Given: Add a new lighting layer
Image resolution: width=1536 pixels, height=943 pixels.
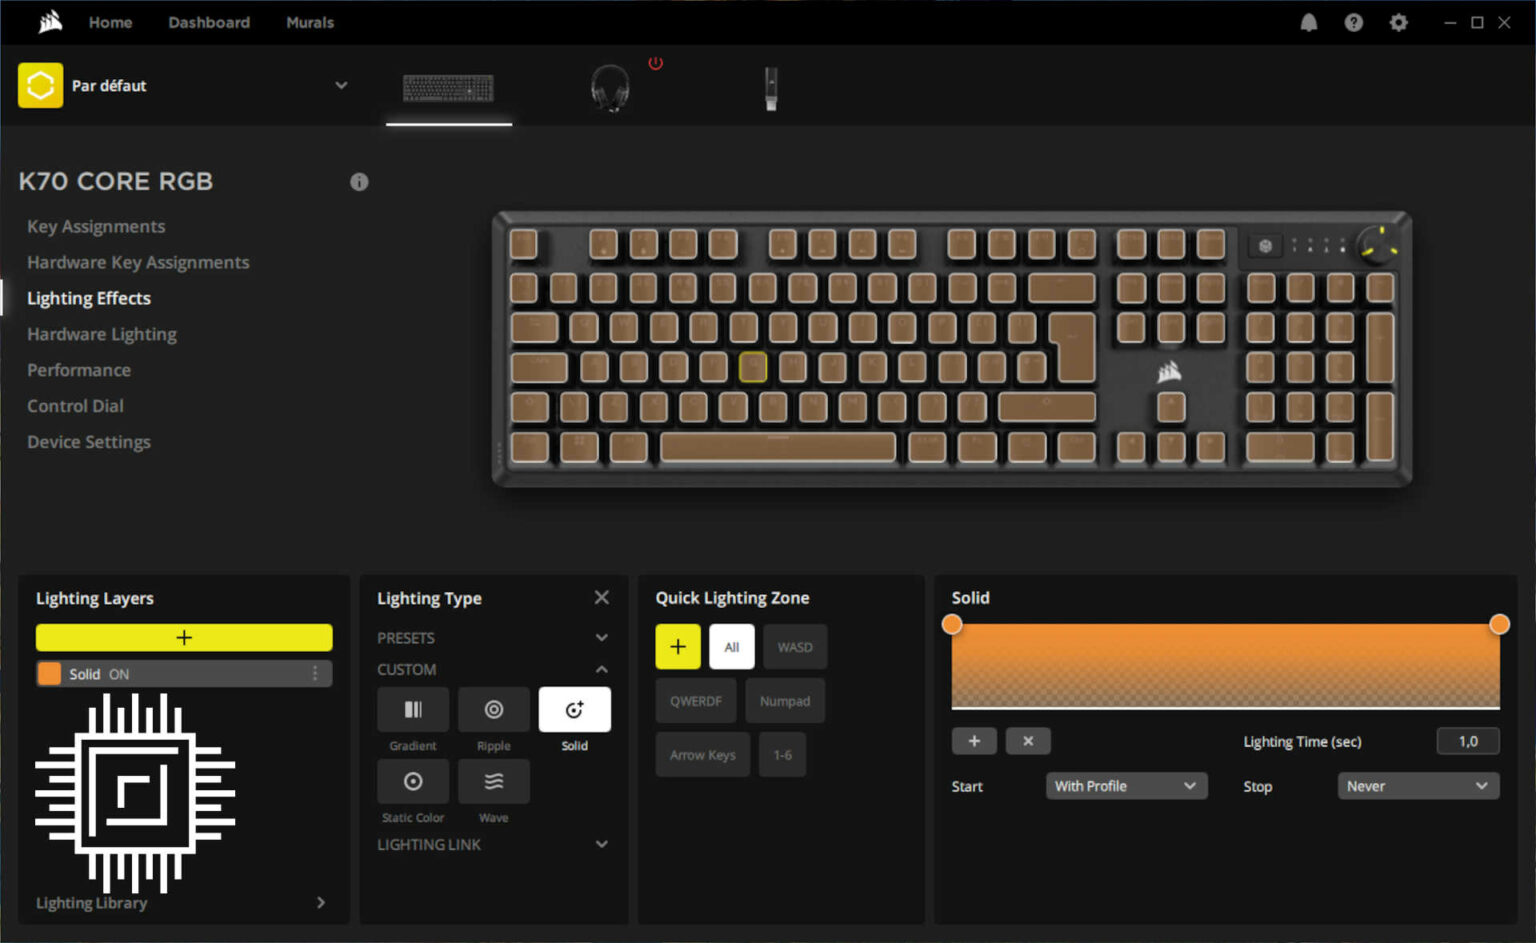Looking at the screenshot, I should click(184, 637).
